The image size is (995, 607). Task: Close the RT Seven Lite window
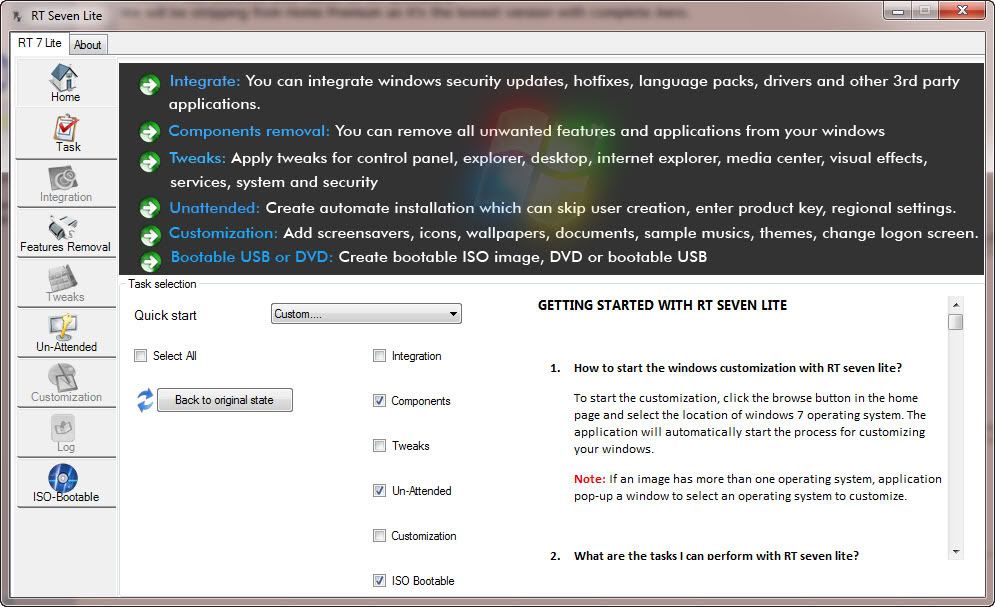click(962, 11)
